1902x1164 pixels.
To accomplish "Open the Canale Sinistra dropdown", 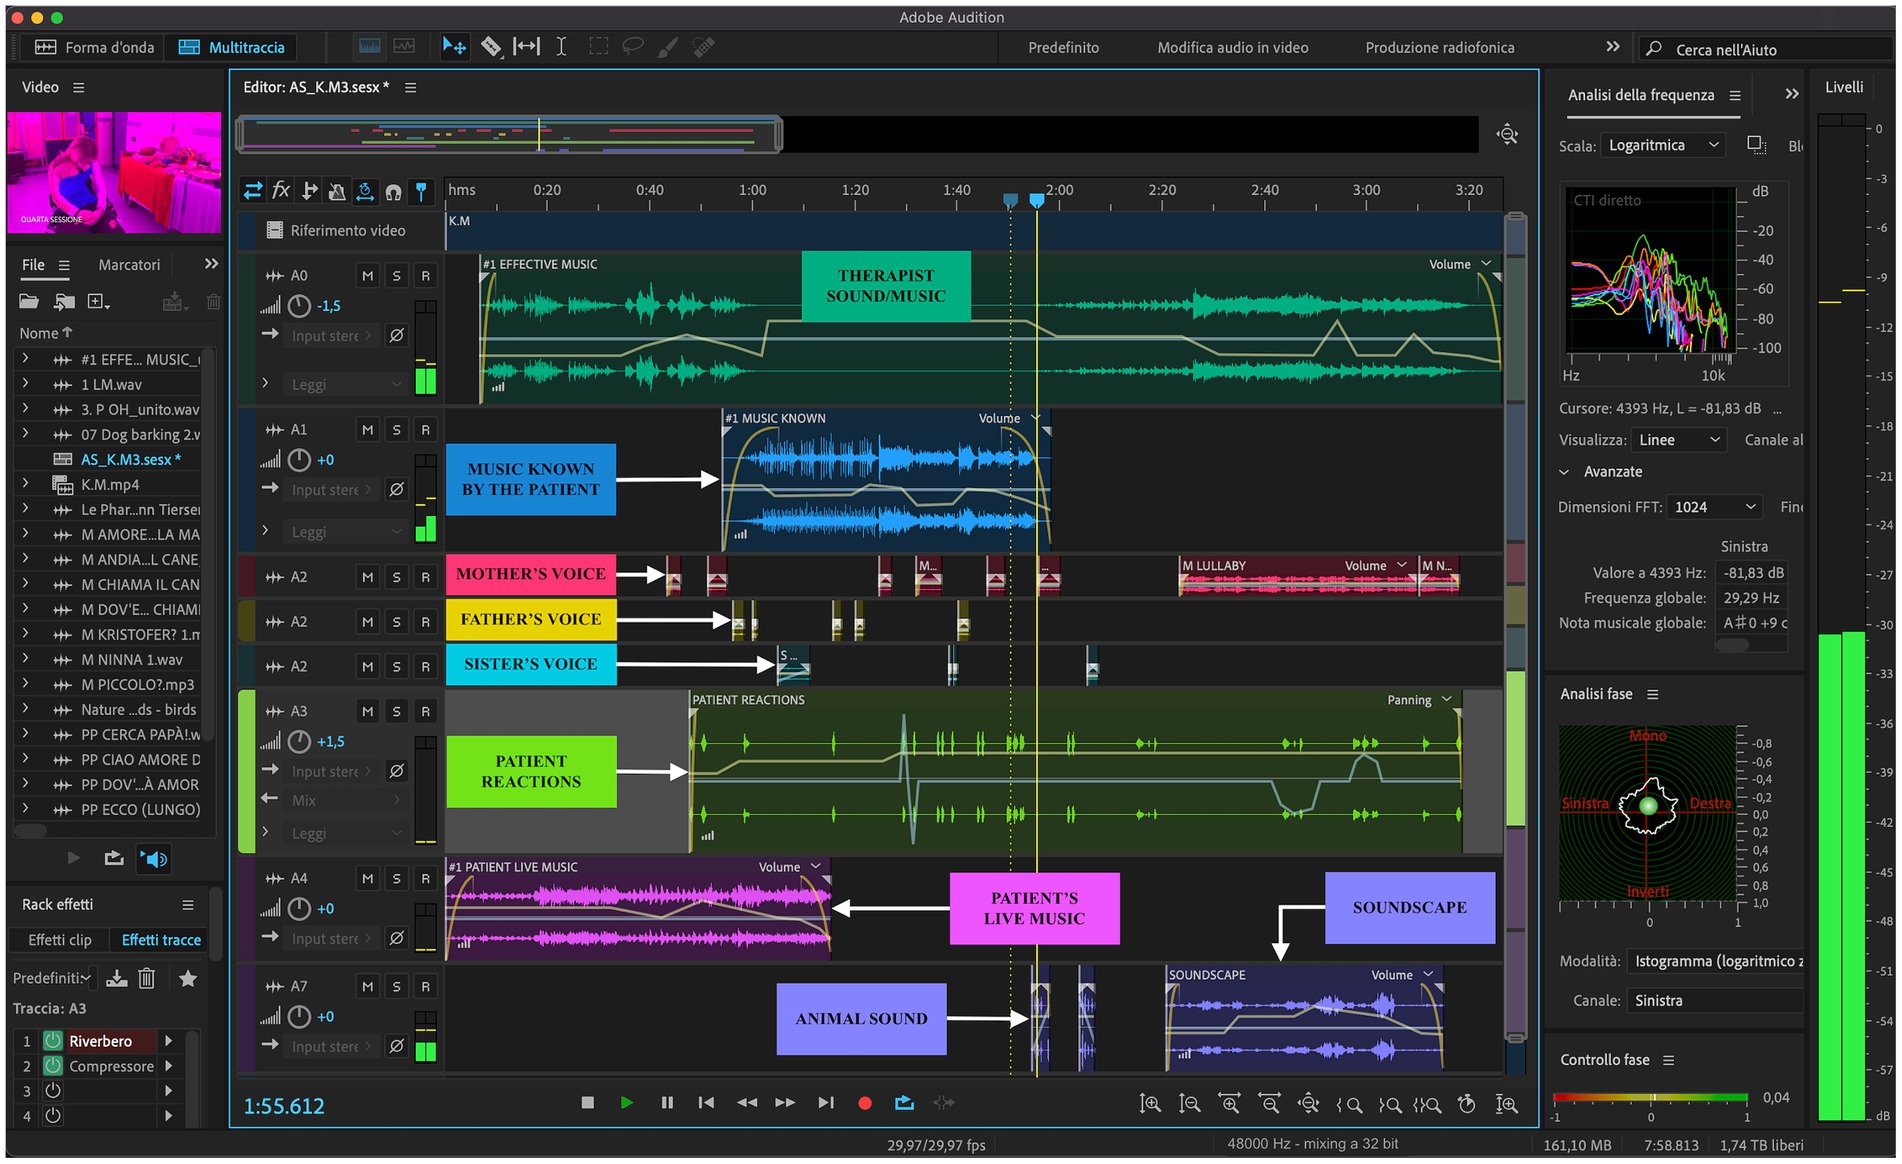I will pyautogui.click(x=1716, y=1000).
